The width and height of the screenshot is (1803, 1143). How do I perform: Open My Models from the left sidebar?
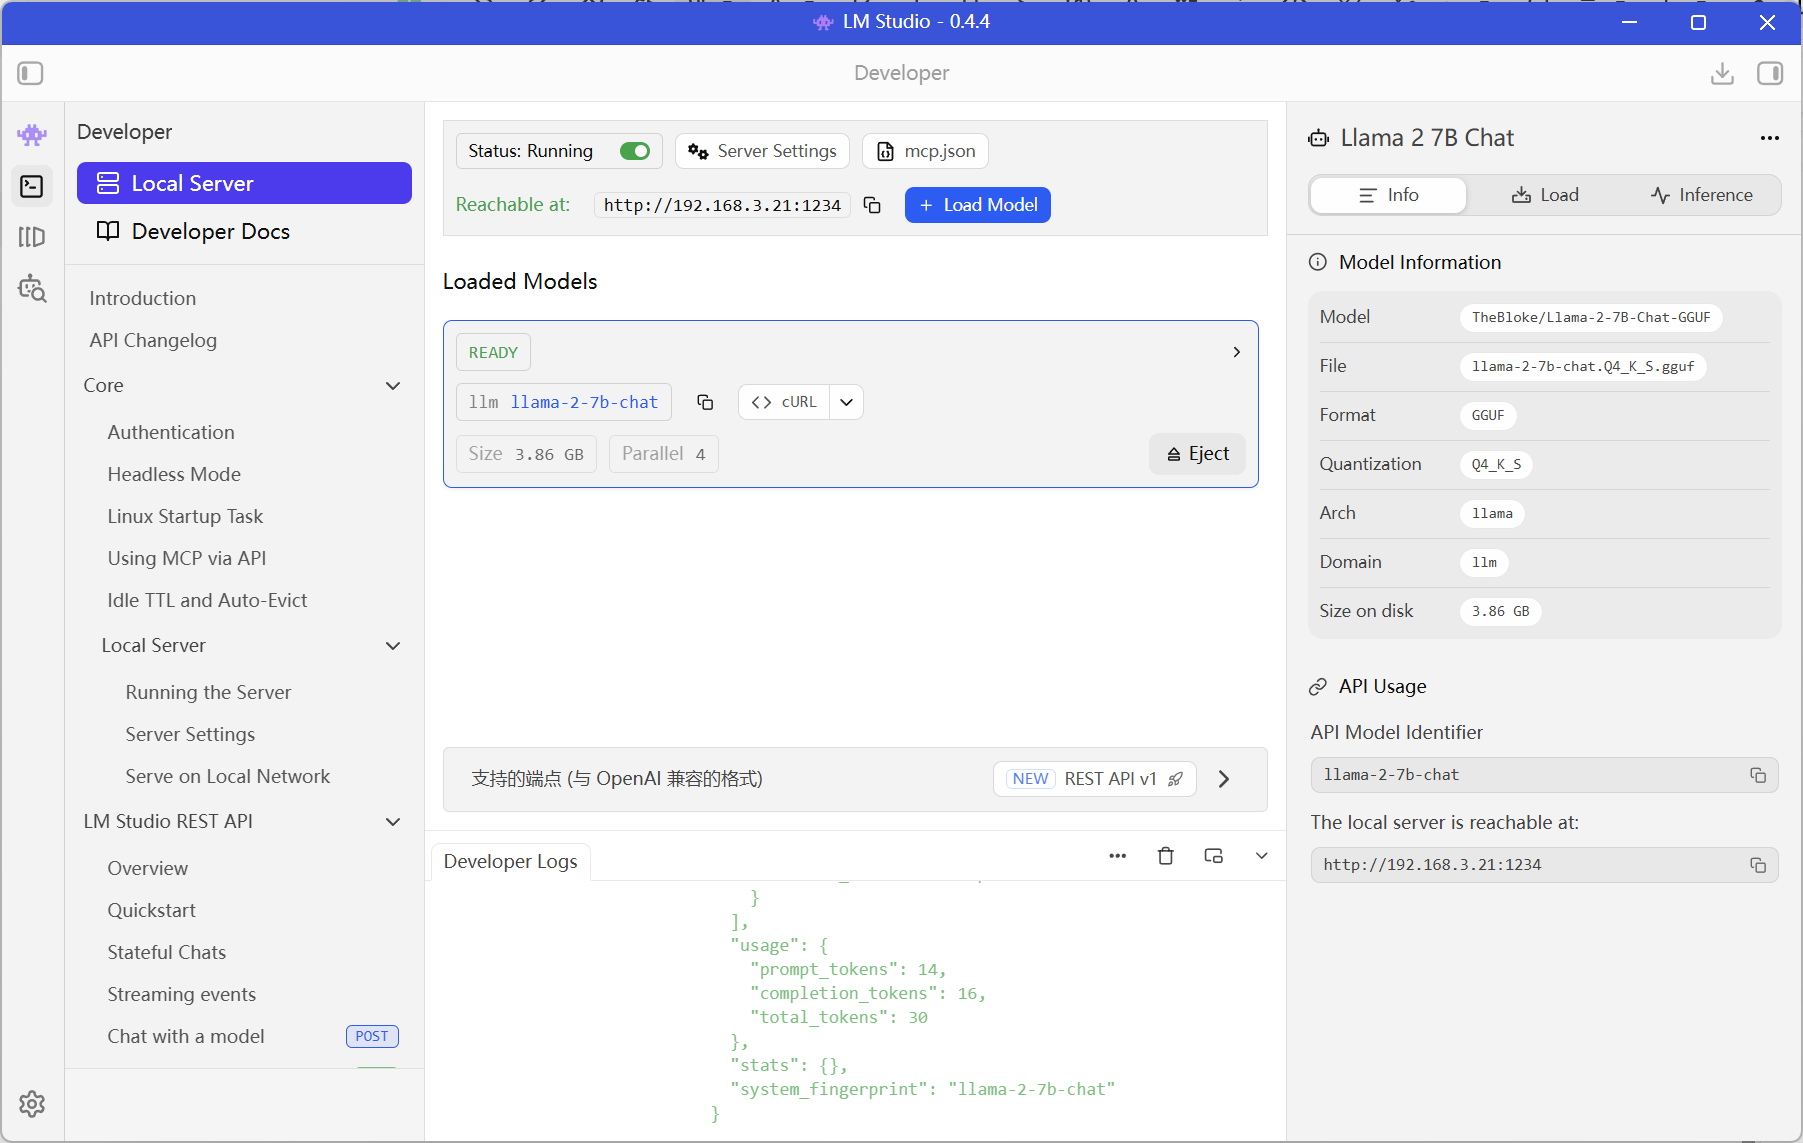click(31, 237)
